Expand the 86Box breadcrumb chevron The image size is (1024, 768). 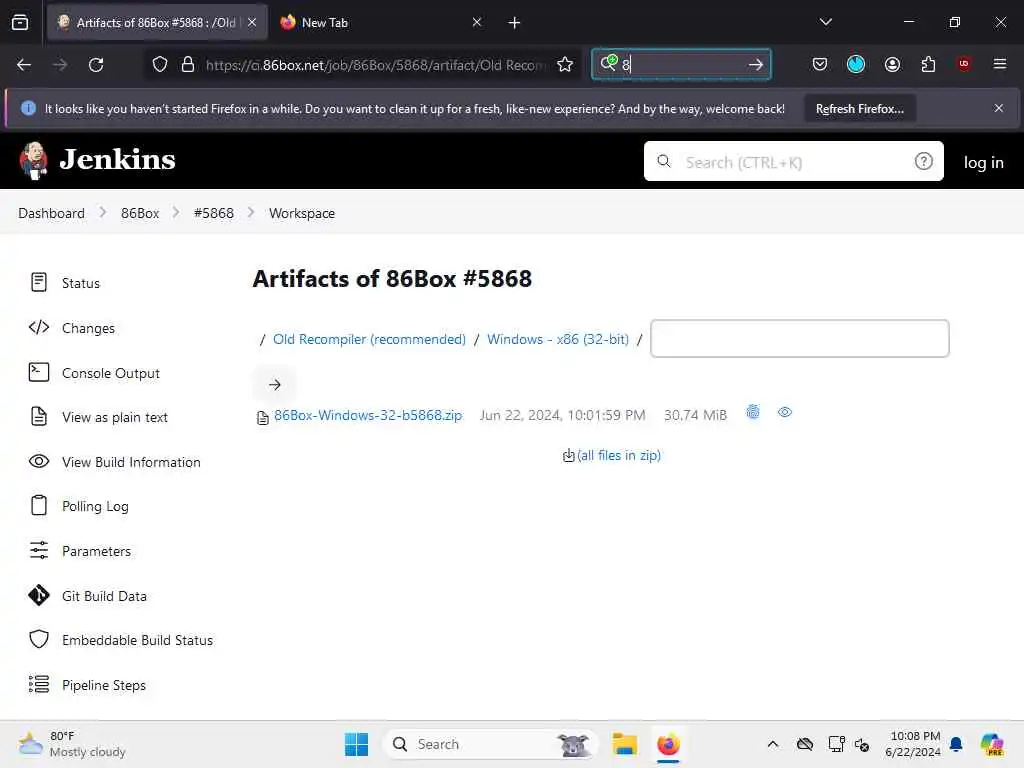coord(176,212)
